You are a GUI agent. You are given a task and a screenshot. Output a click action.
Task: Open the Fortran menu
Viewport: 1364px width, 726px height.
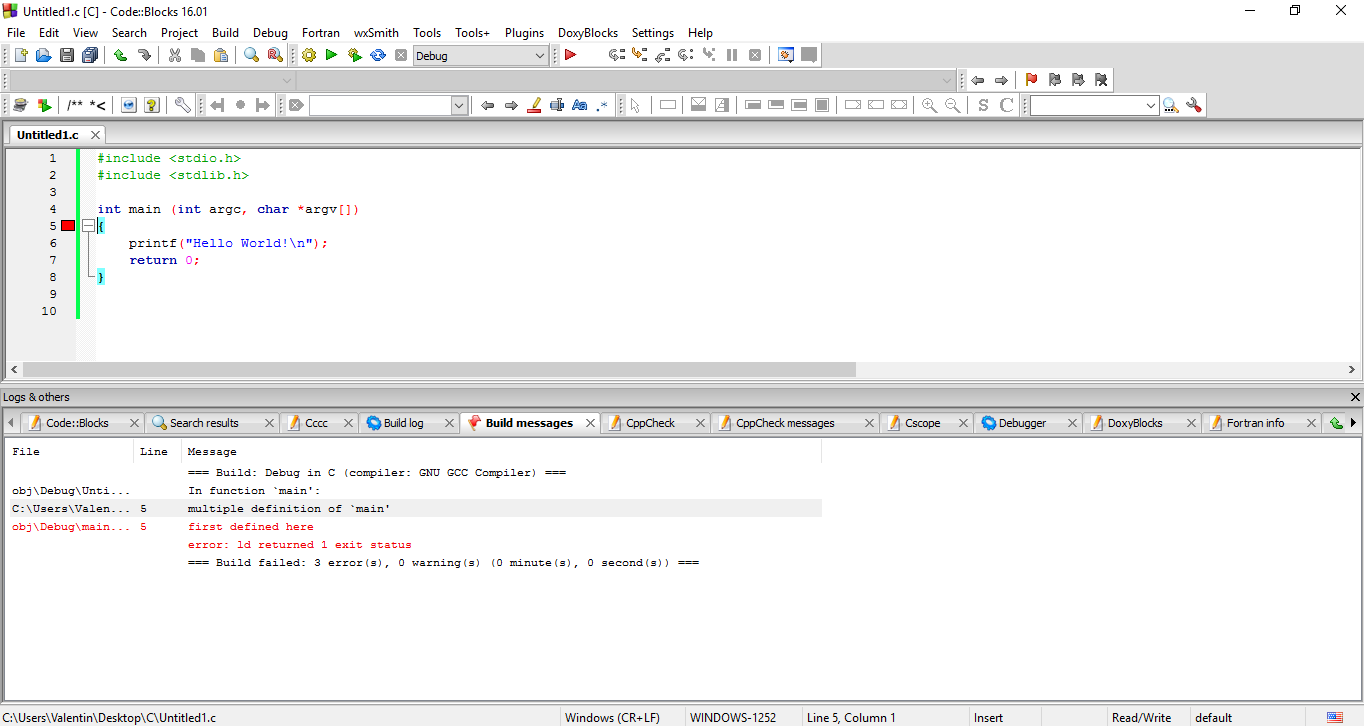tap(321, 33)
